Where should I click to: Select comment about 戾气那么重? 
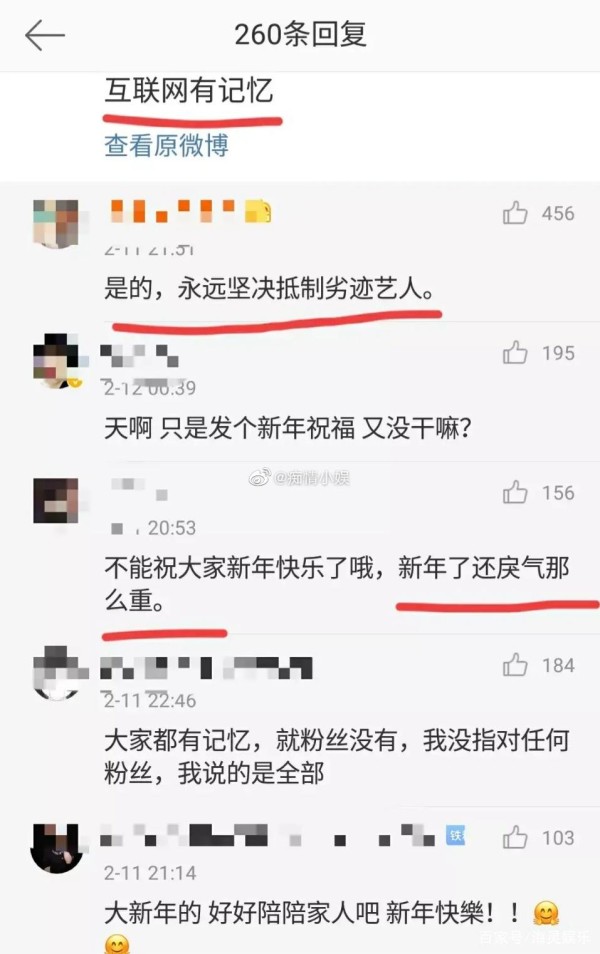coord(337,584)
